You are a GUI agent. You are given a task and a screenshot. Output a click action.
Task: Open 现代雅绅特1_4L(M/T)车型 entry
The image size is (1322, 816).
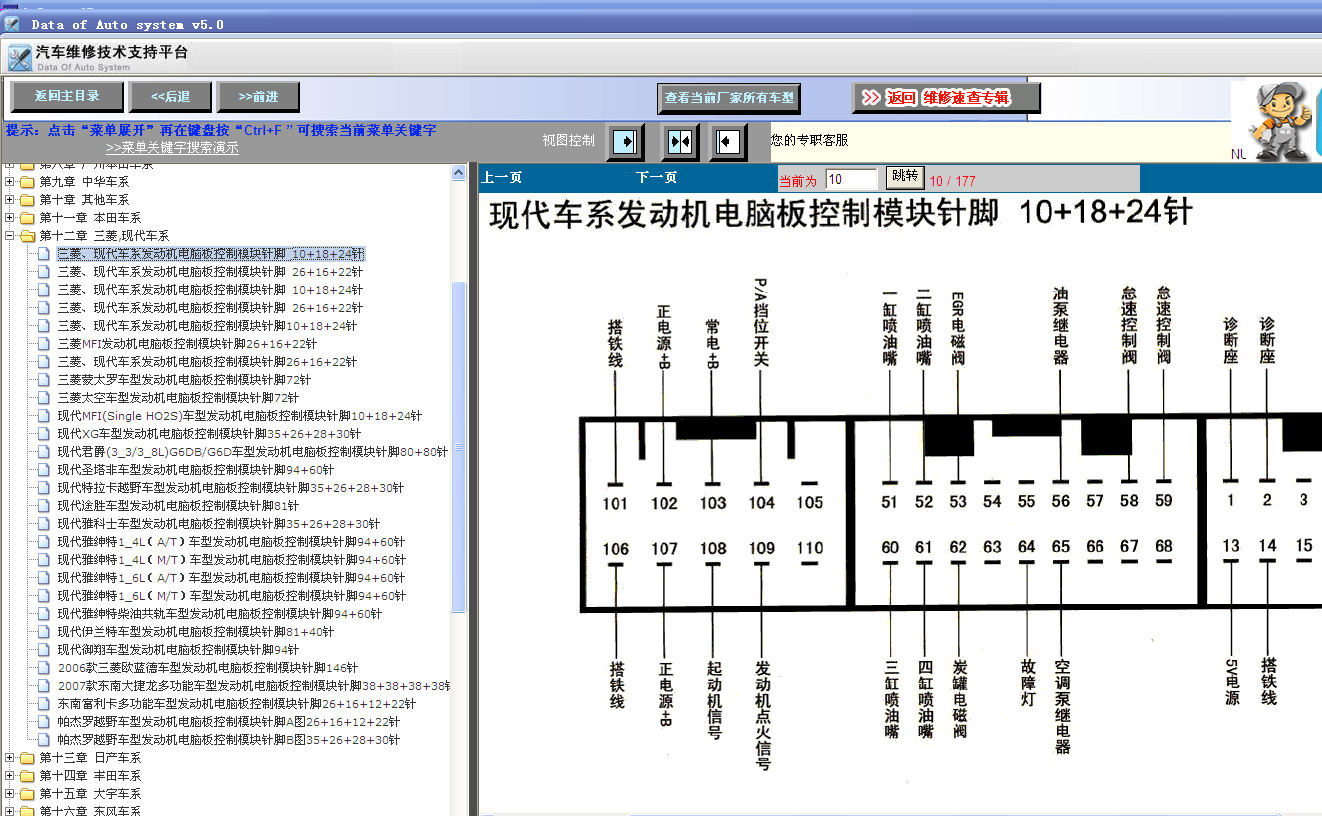tap(231, 560)
